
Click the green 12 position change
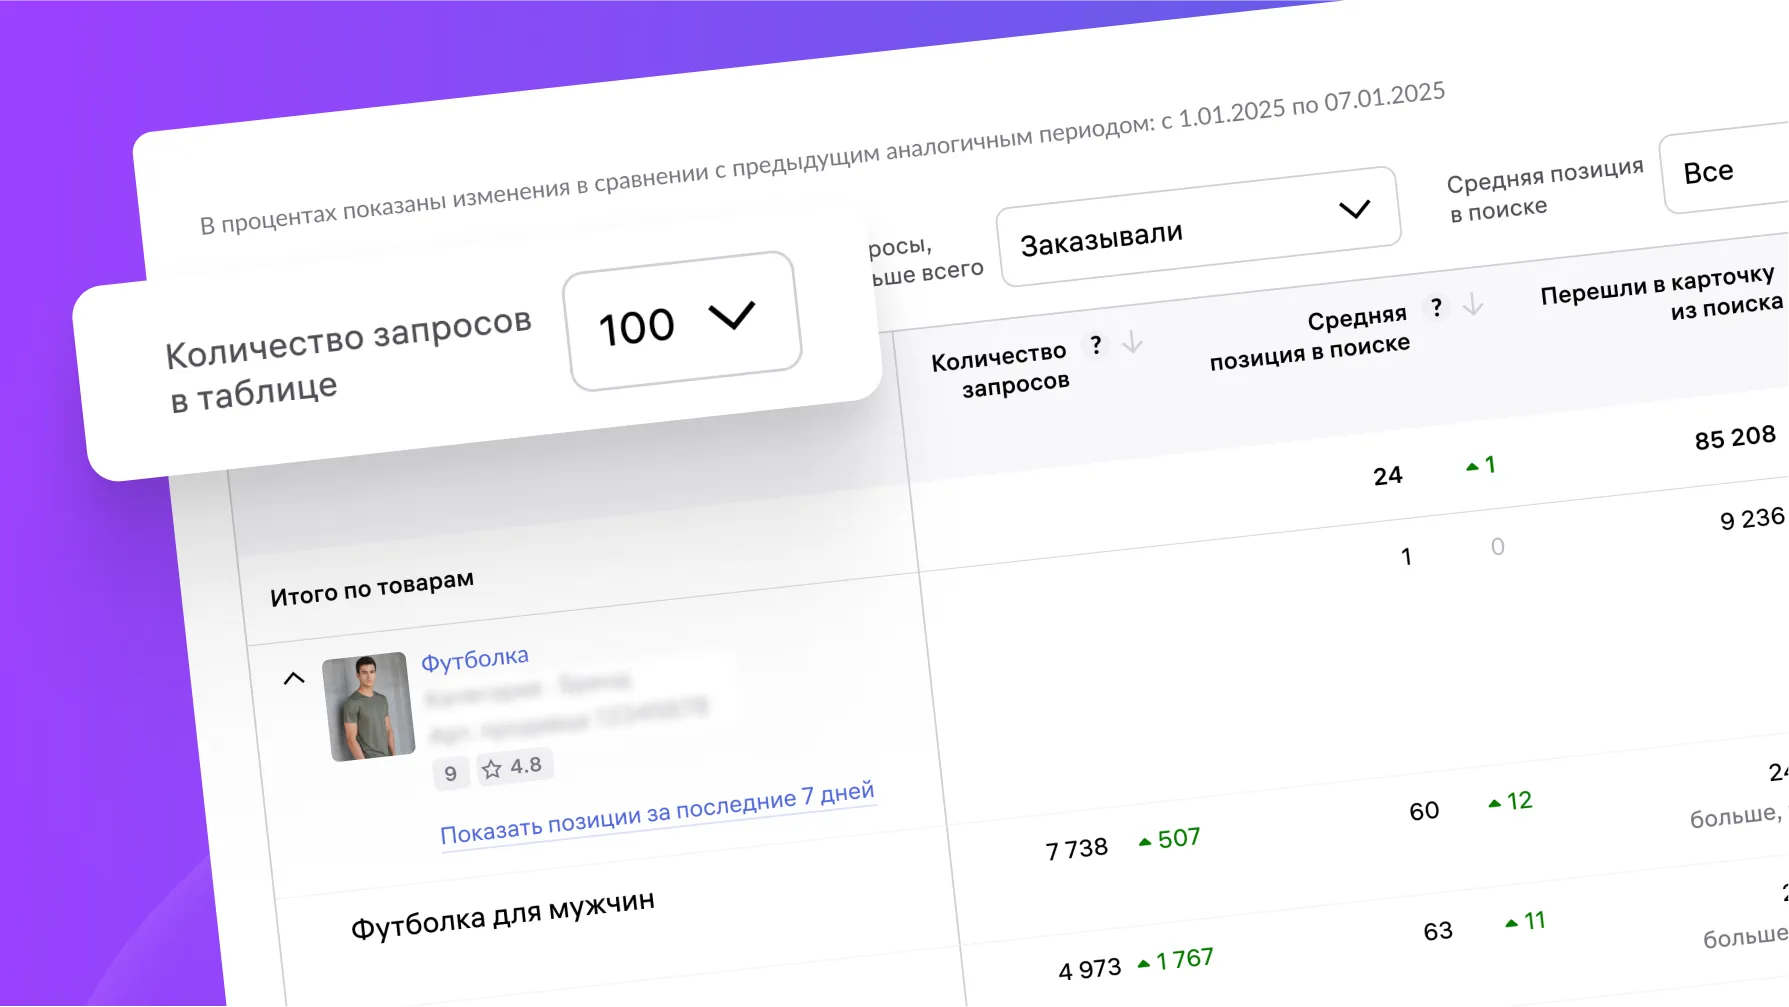coord(1511,801)
